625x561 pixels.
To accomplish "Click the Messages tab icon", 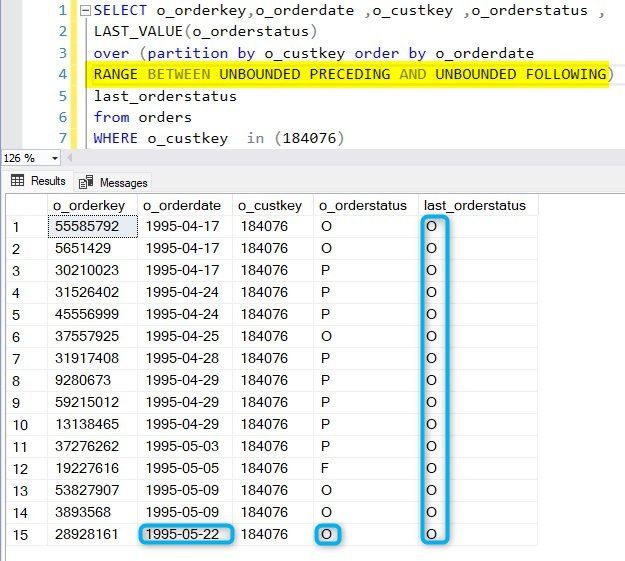I will (x=86, y=182).
